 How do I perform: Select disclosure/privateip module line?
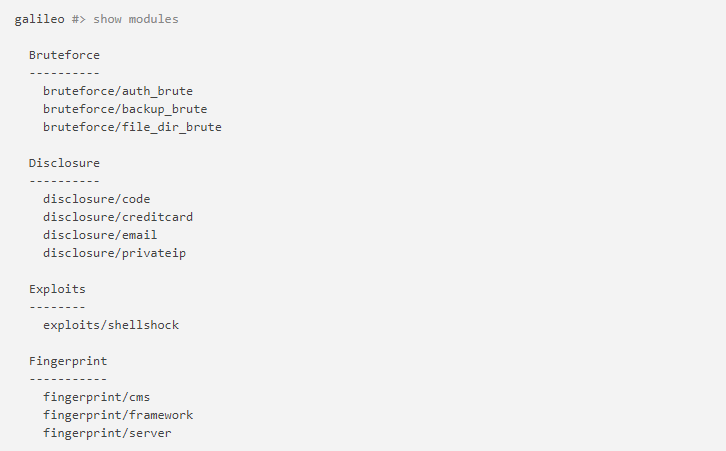(x=114, y=253)
